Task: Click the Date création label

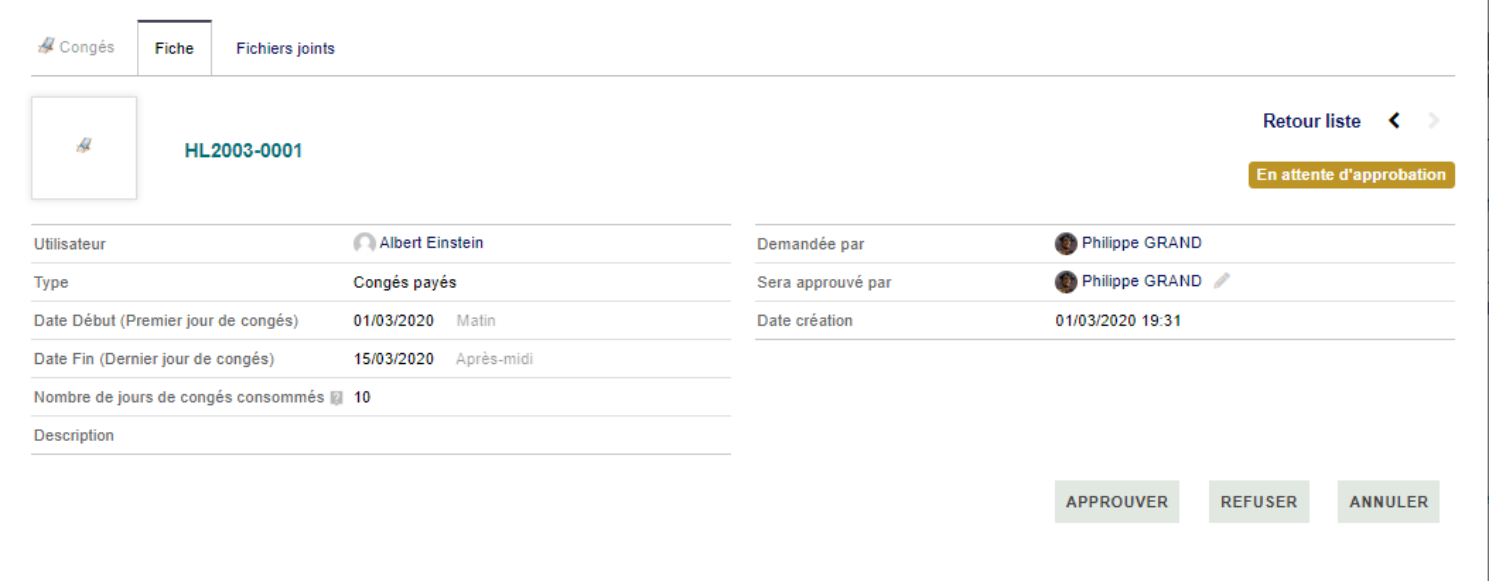Action: [x=805, y=321]
